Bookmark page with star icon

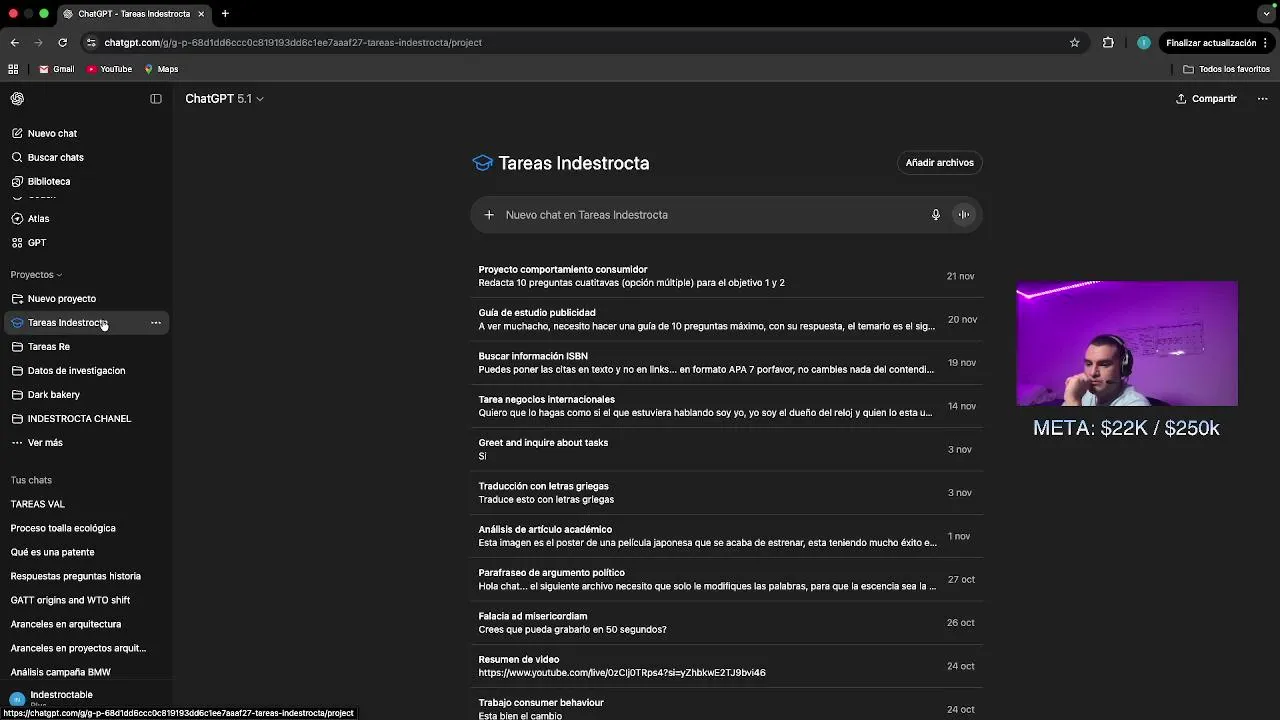point(1075,43)
